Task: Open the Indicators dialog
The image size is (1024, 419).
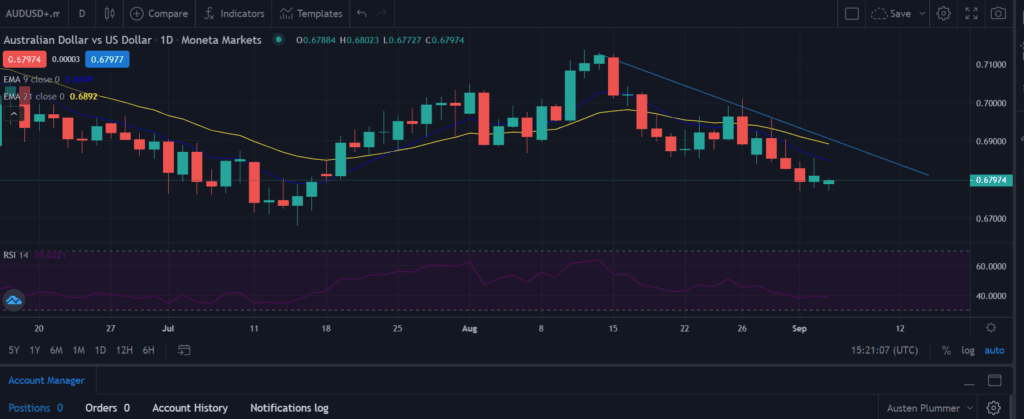Action: 234,13
